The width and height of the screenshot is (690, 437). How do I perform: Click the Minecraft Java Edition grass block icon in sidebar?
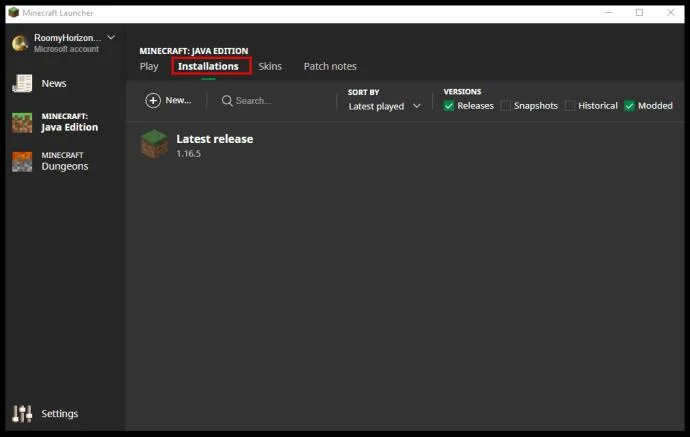22,123
